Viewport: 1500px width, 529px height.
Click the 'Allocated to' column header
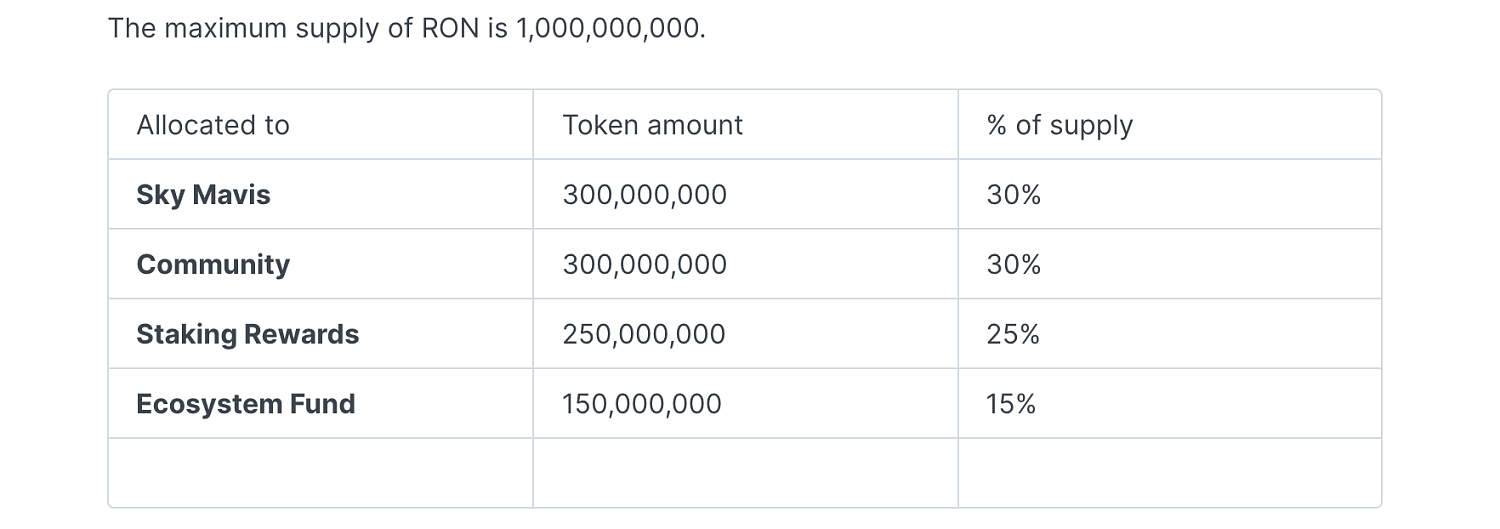[x=213, y=125]
